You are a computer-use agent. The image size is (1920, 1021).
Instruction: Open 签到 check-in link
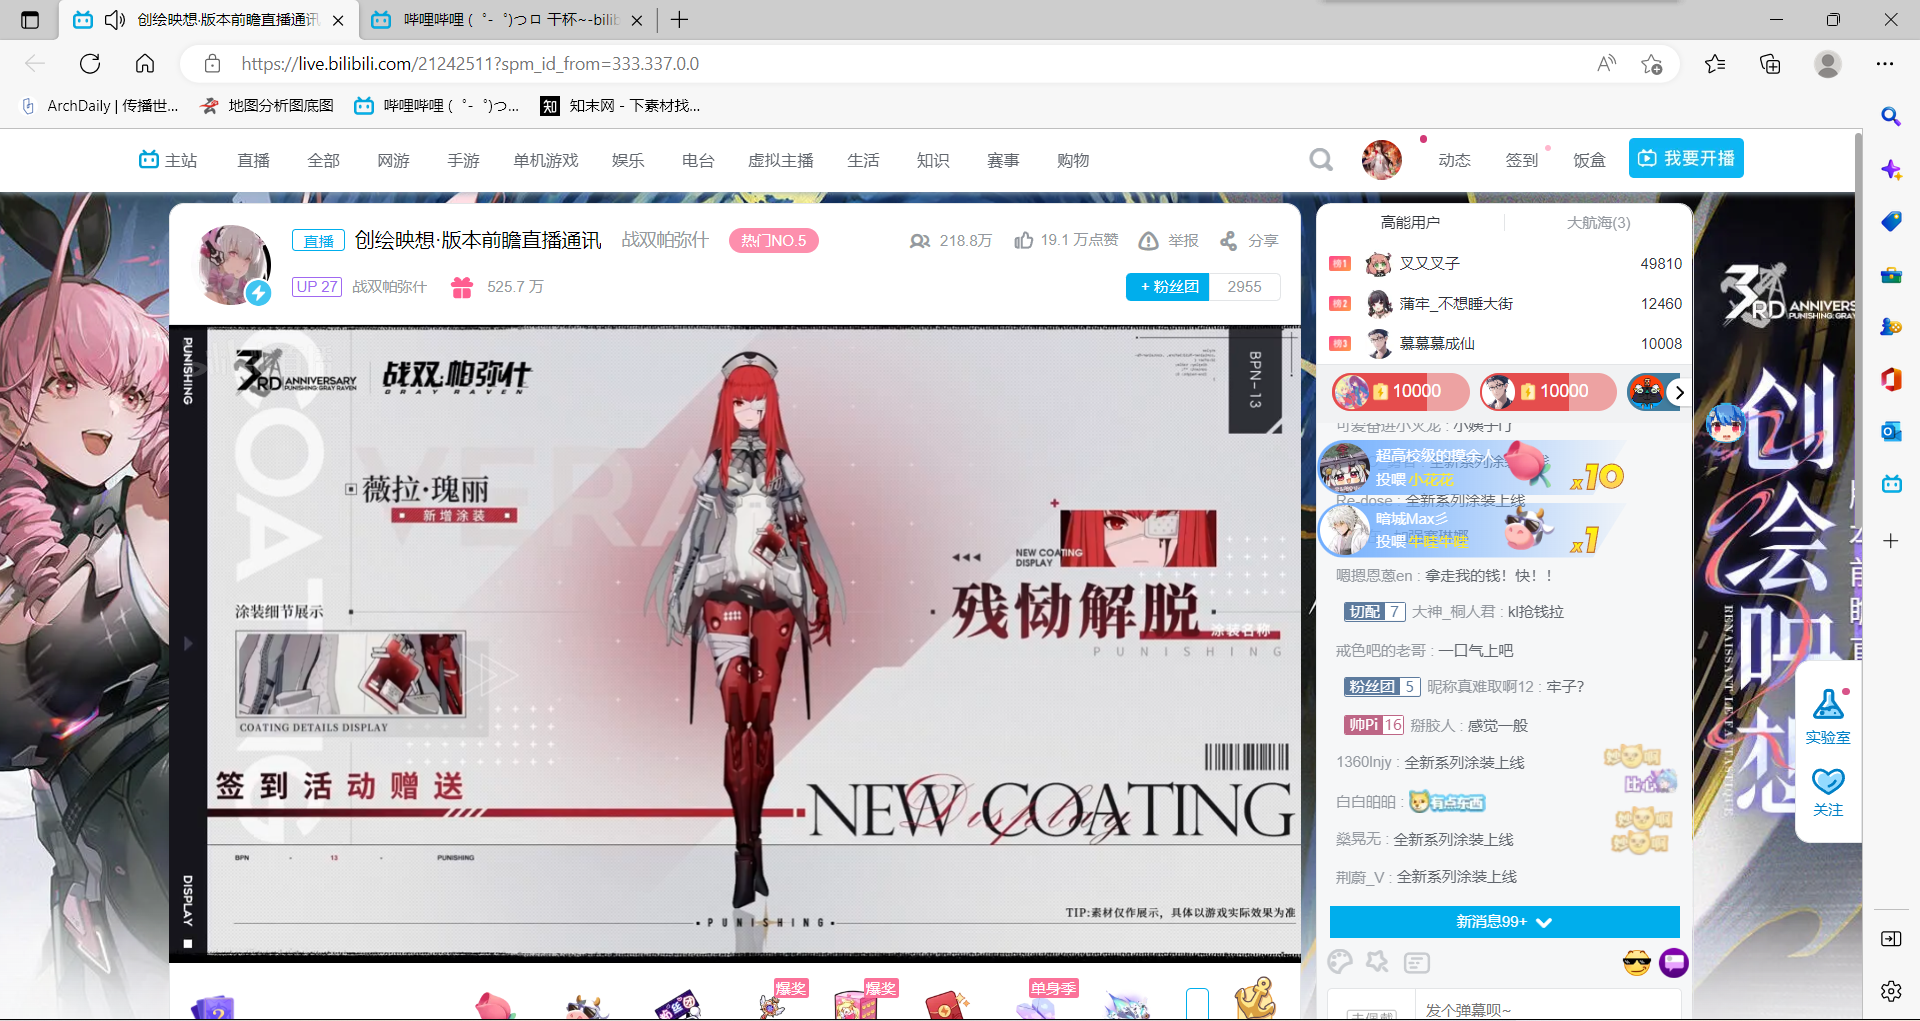1522,160
